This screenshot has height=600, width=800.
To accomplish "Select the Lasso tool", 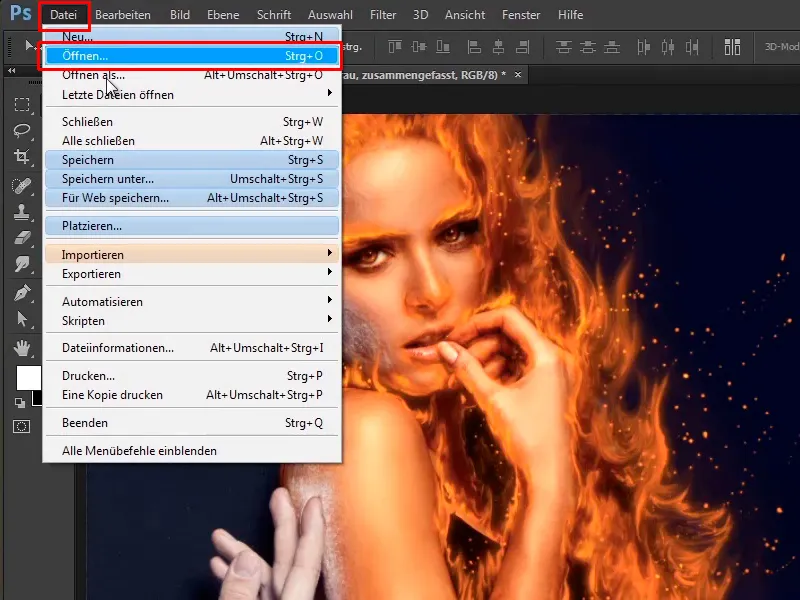I will (21, 130).
